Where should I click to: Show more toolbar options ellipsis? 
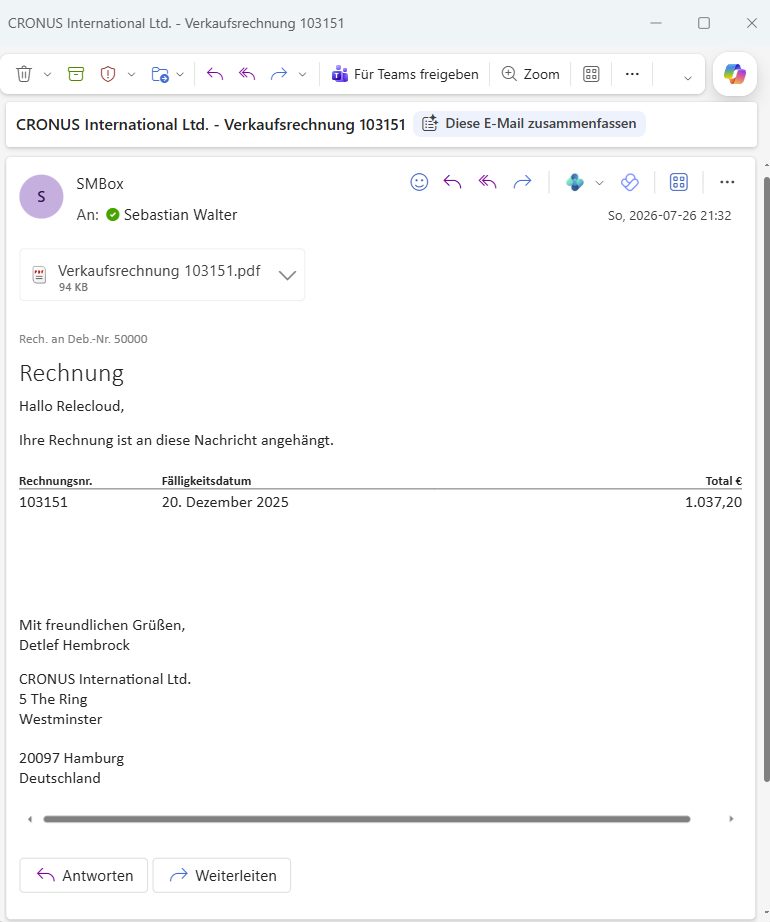tap(632, 74)
